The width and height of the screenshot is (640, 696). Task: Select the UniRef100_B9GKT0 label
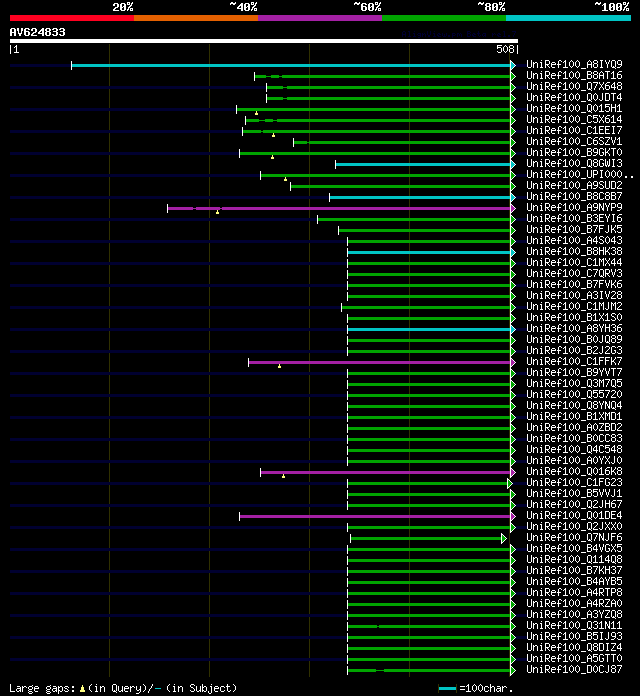574,152
